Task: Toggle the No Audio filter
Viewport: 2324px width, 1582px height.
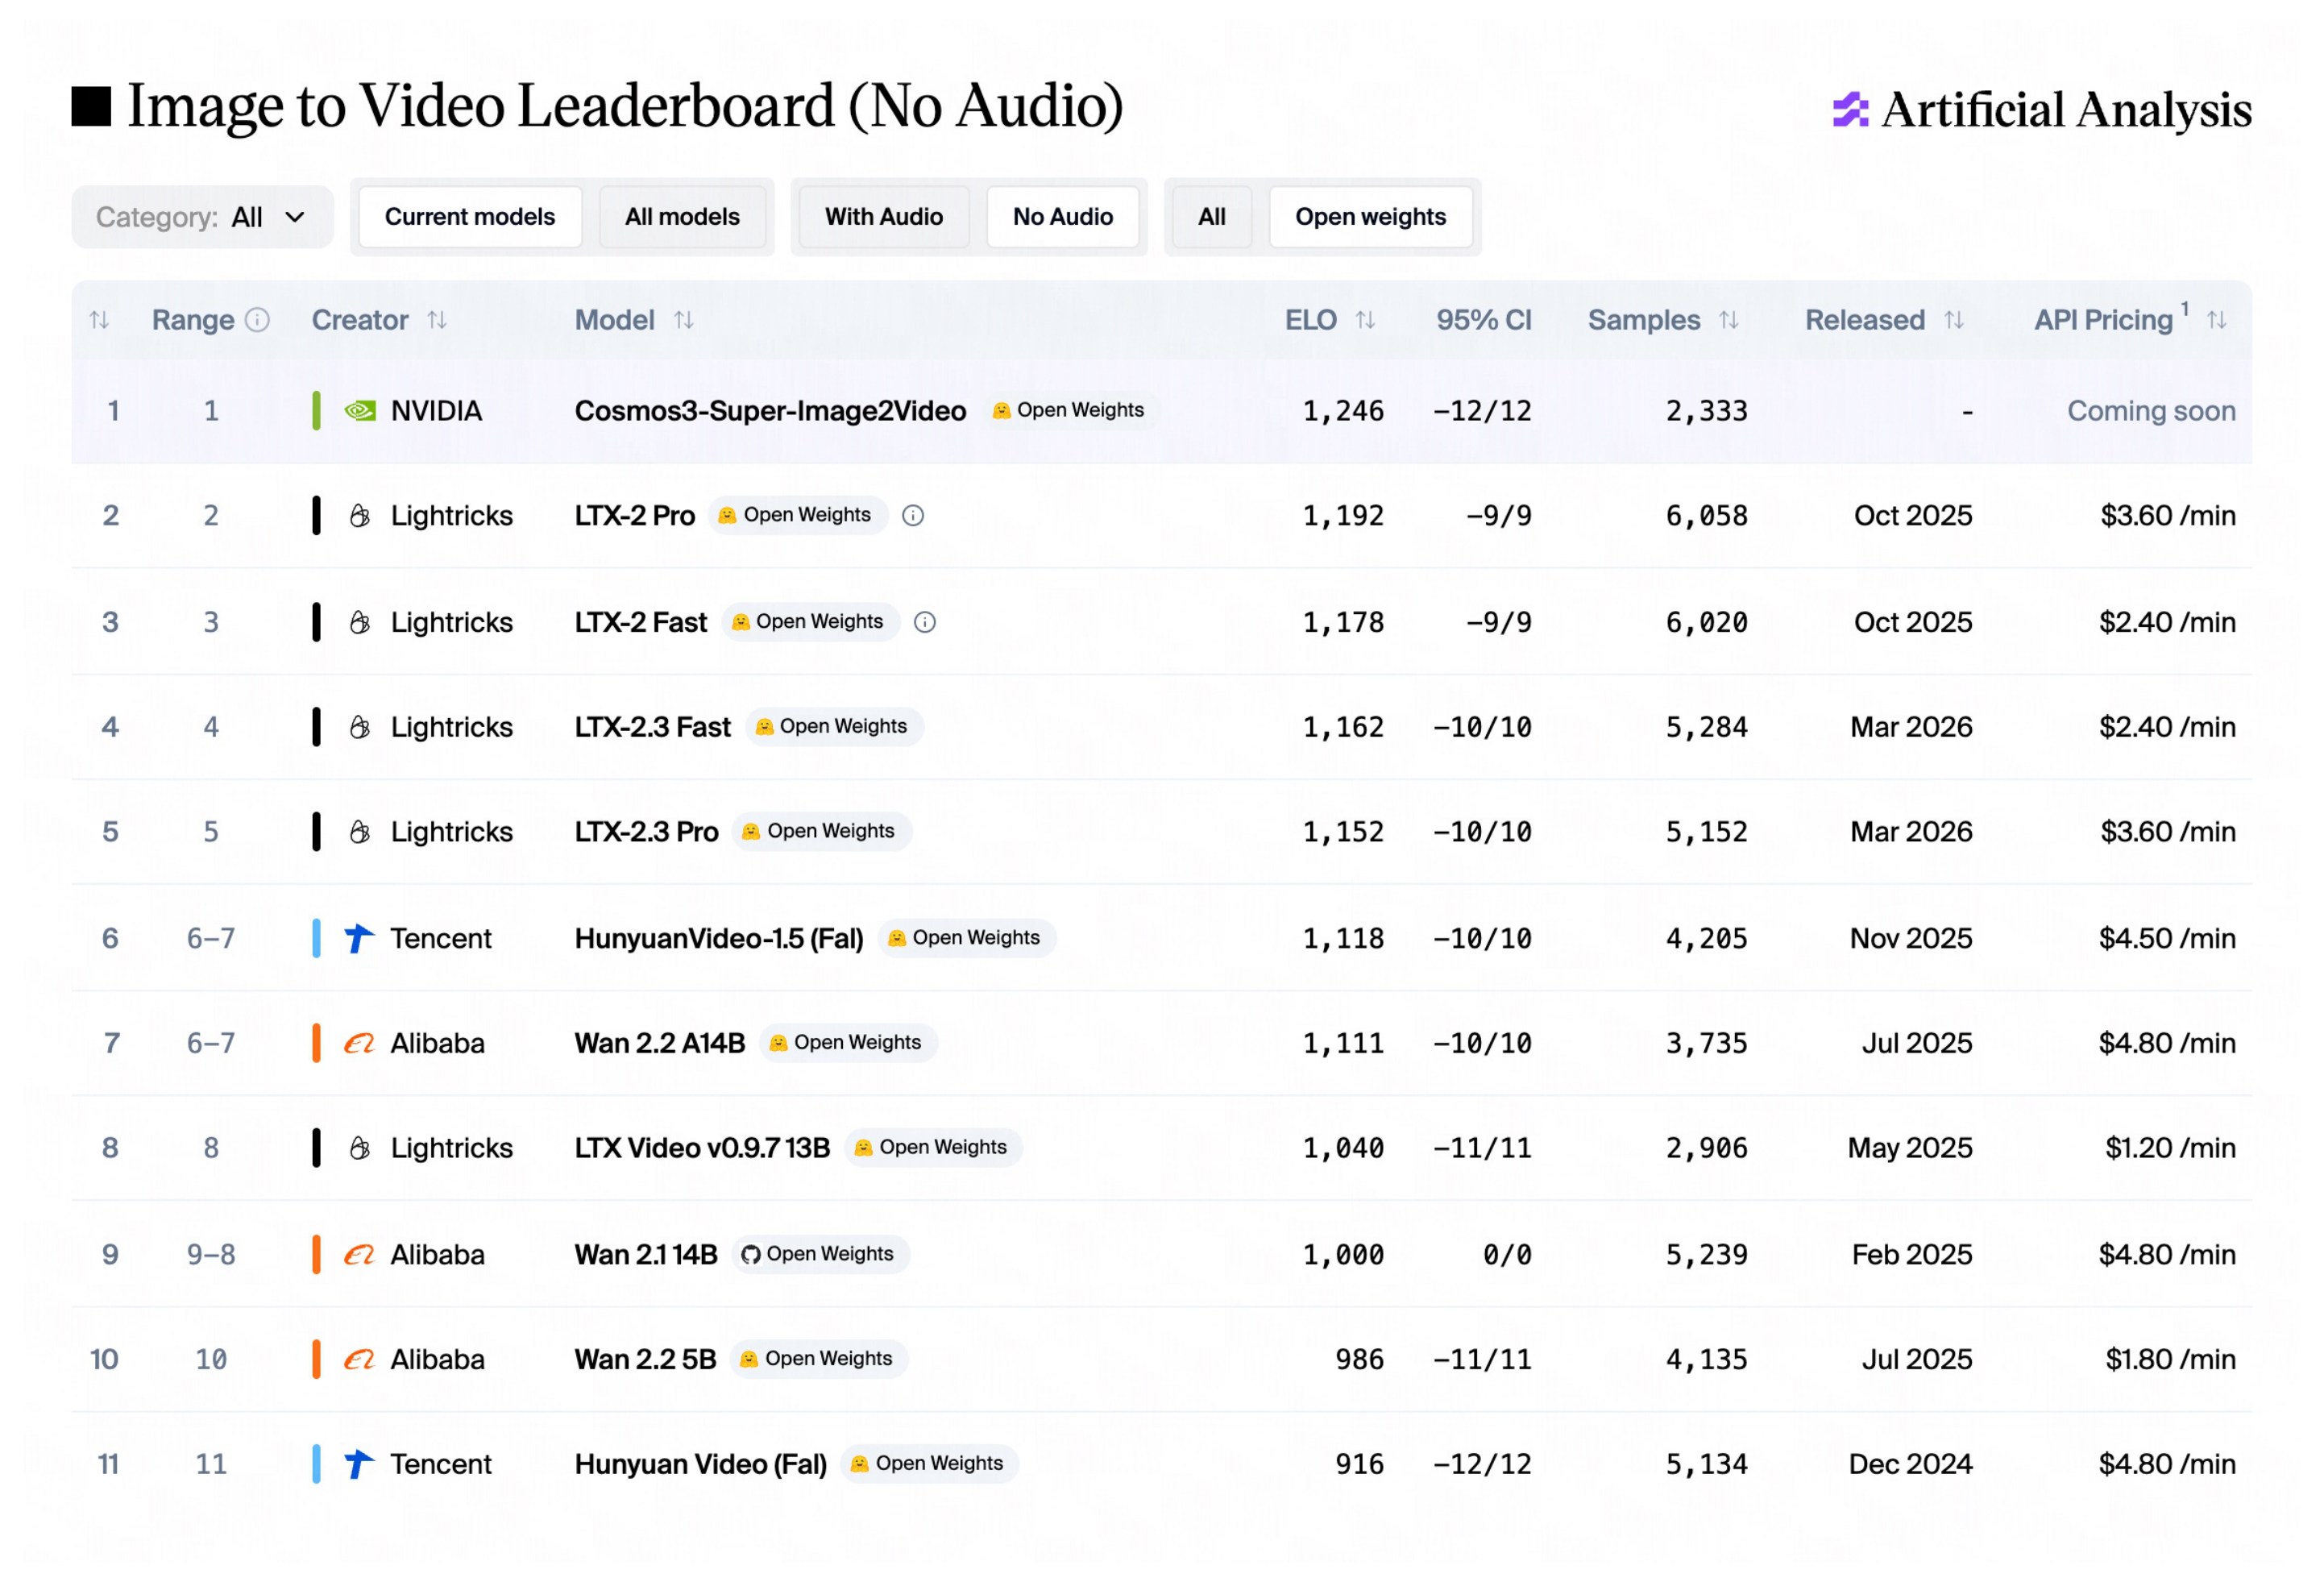Action: tap(1063, 217)
